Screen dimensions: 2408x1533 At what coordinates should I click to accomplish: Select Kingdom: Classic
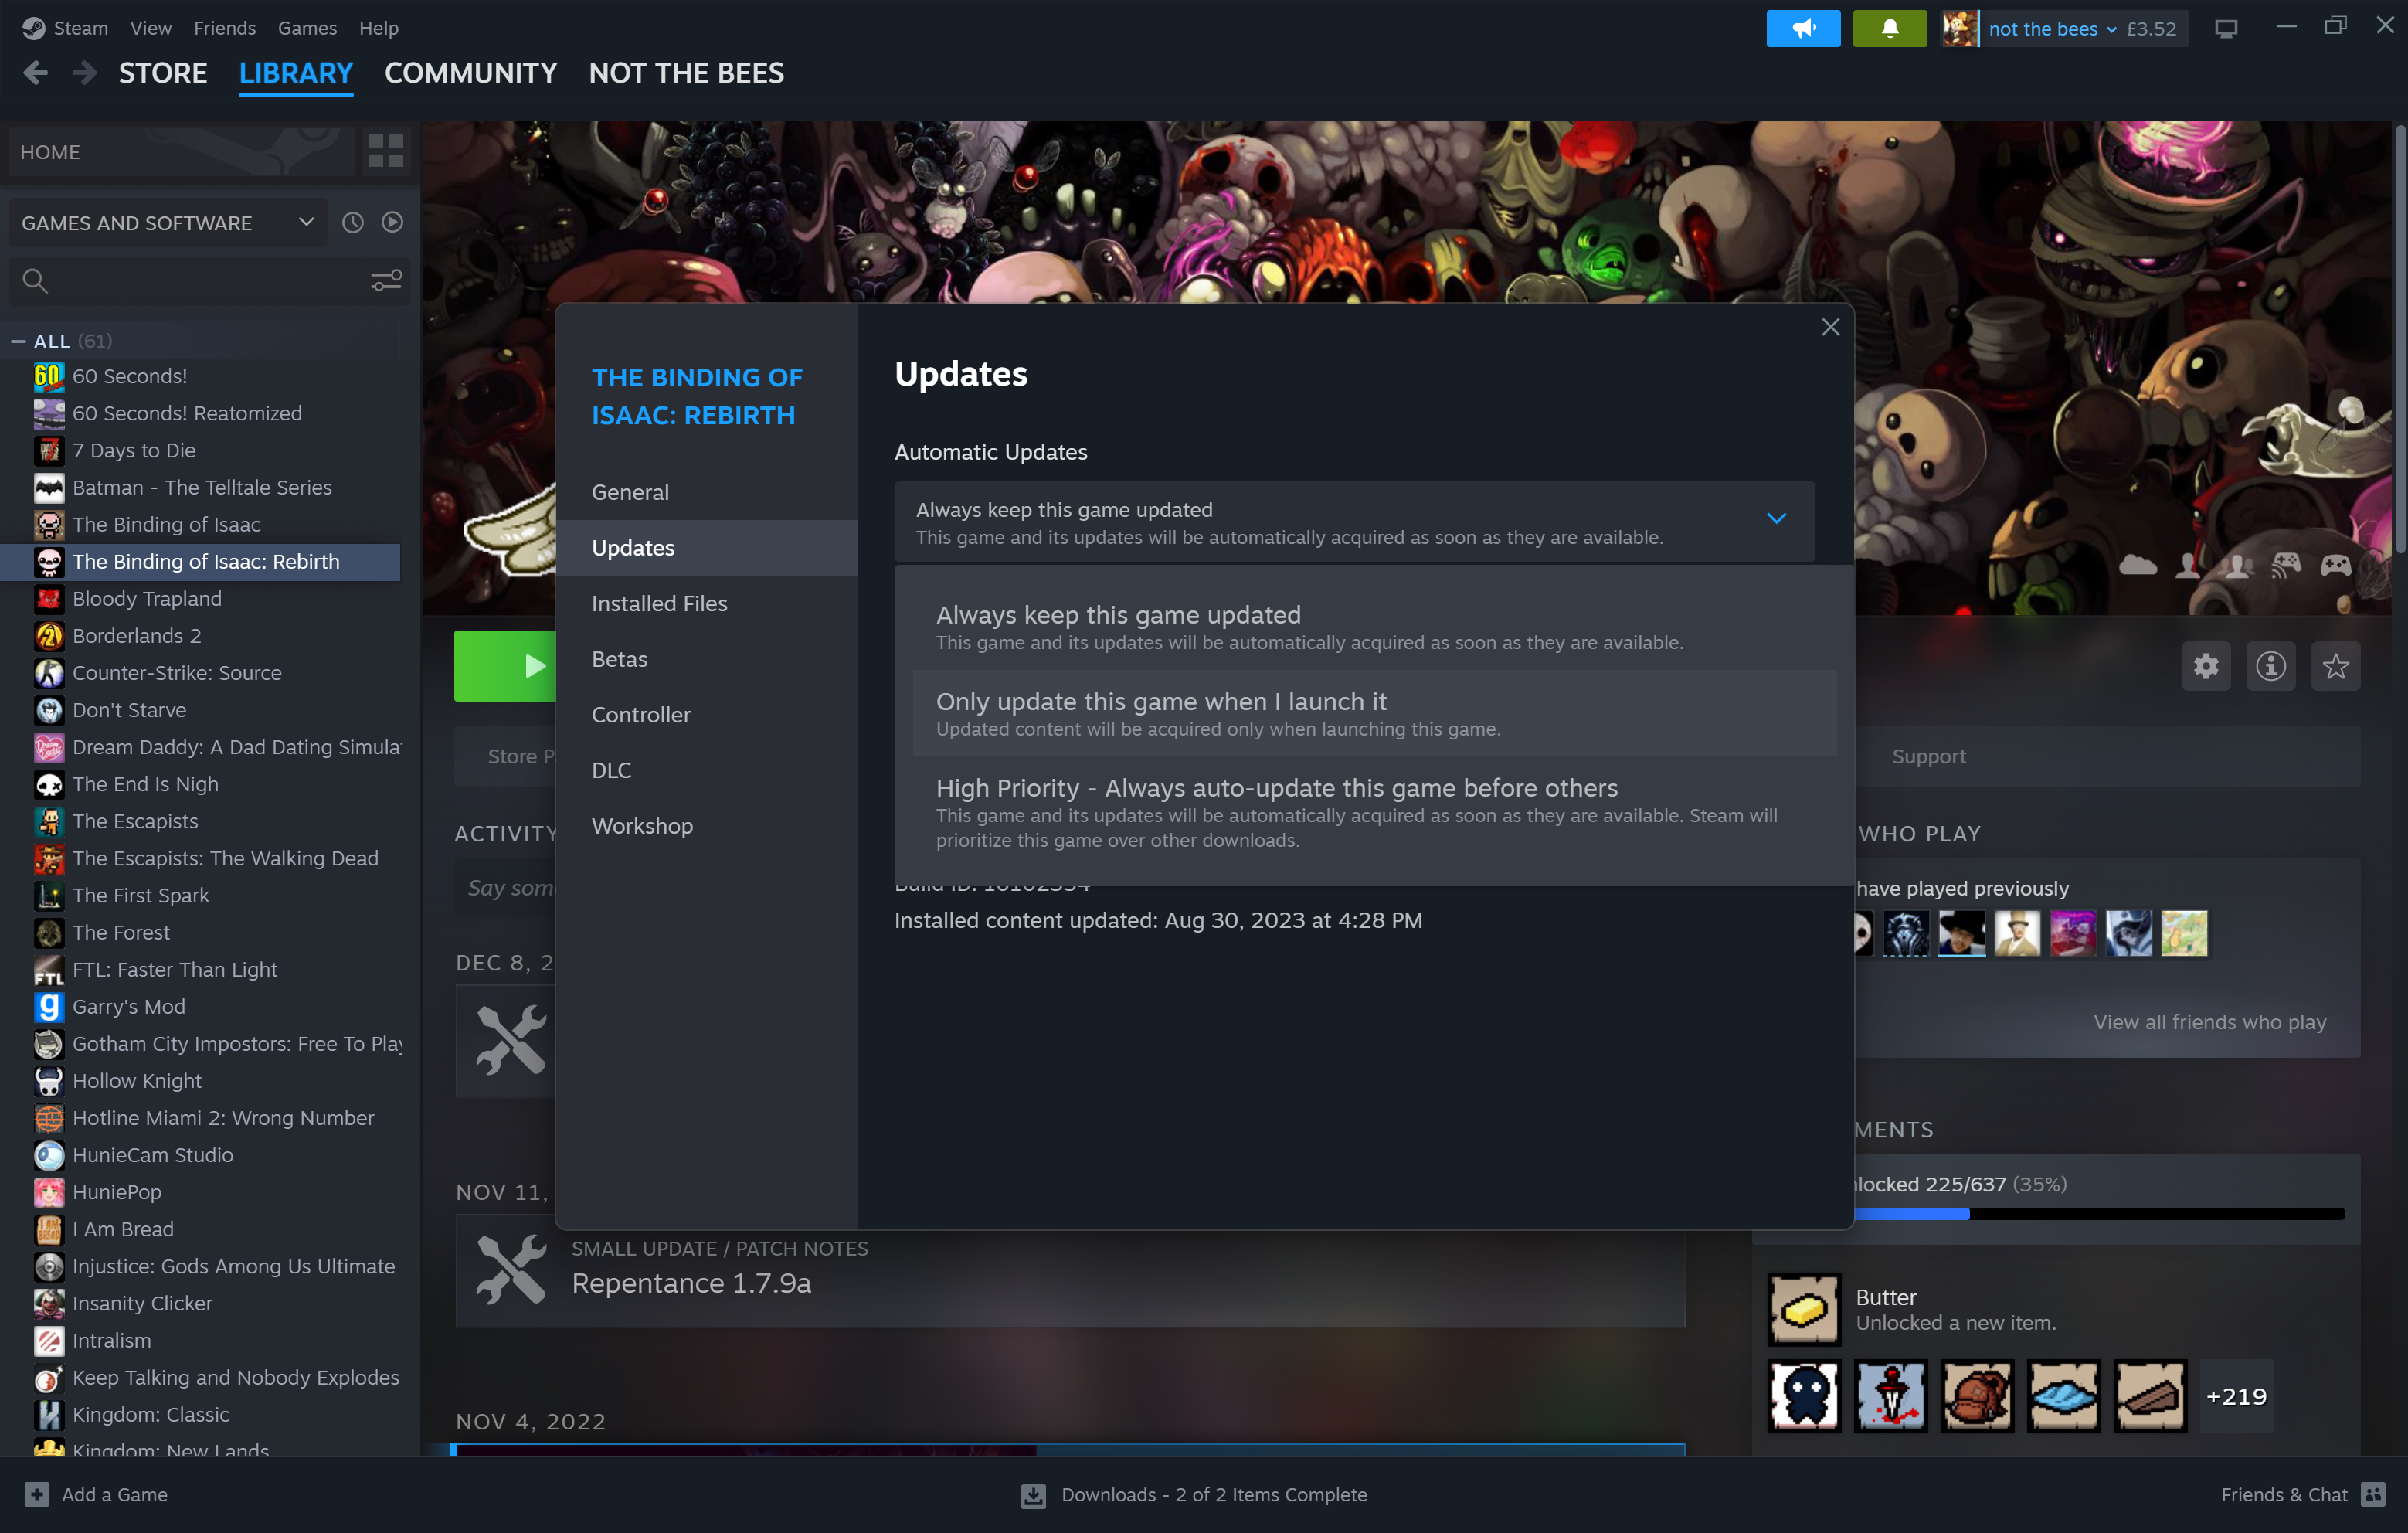pyautogui.click(x=200, y=1415)
